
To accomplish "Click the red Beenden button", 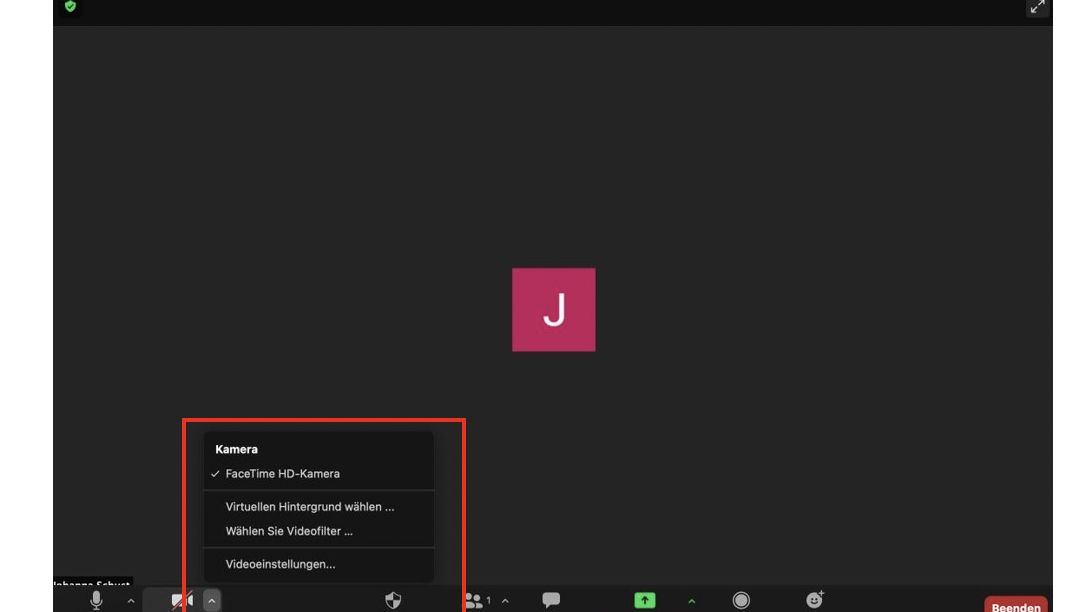I will point(1015,606).
